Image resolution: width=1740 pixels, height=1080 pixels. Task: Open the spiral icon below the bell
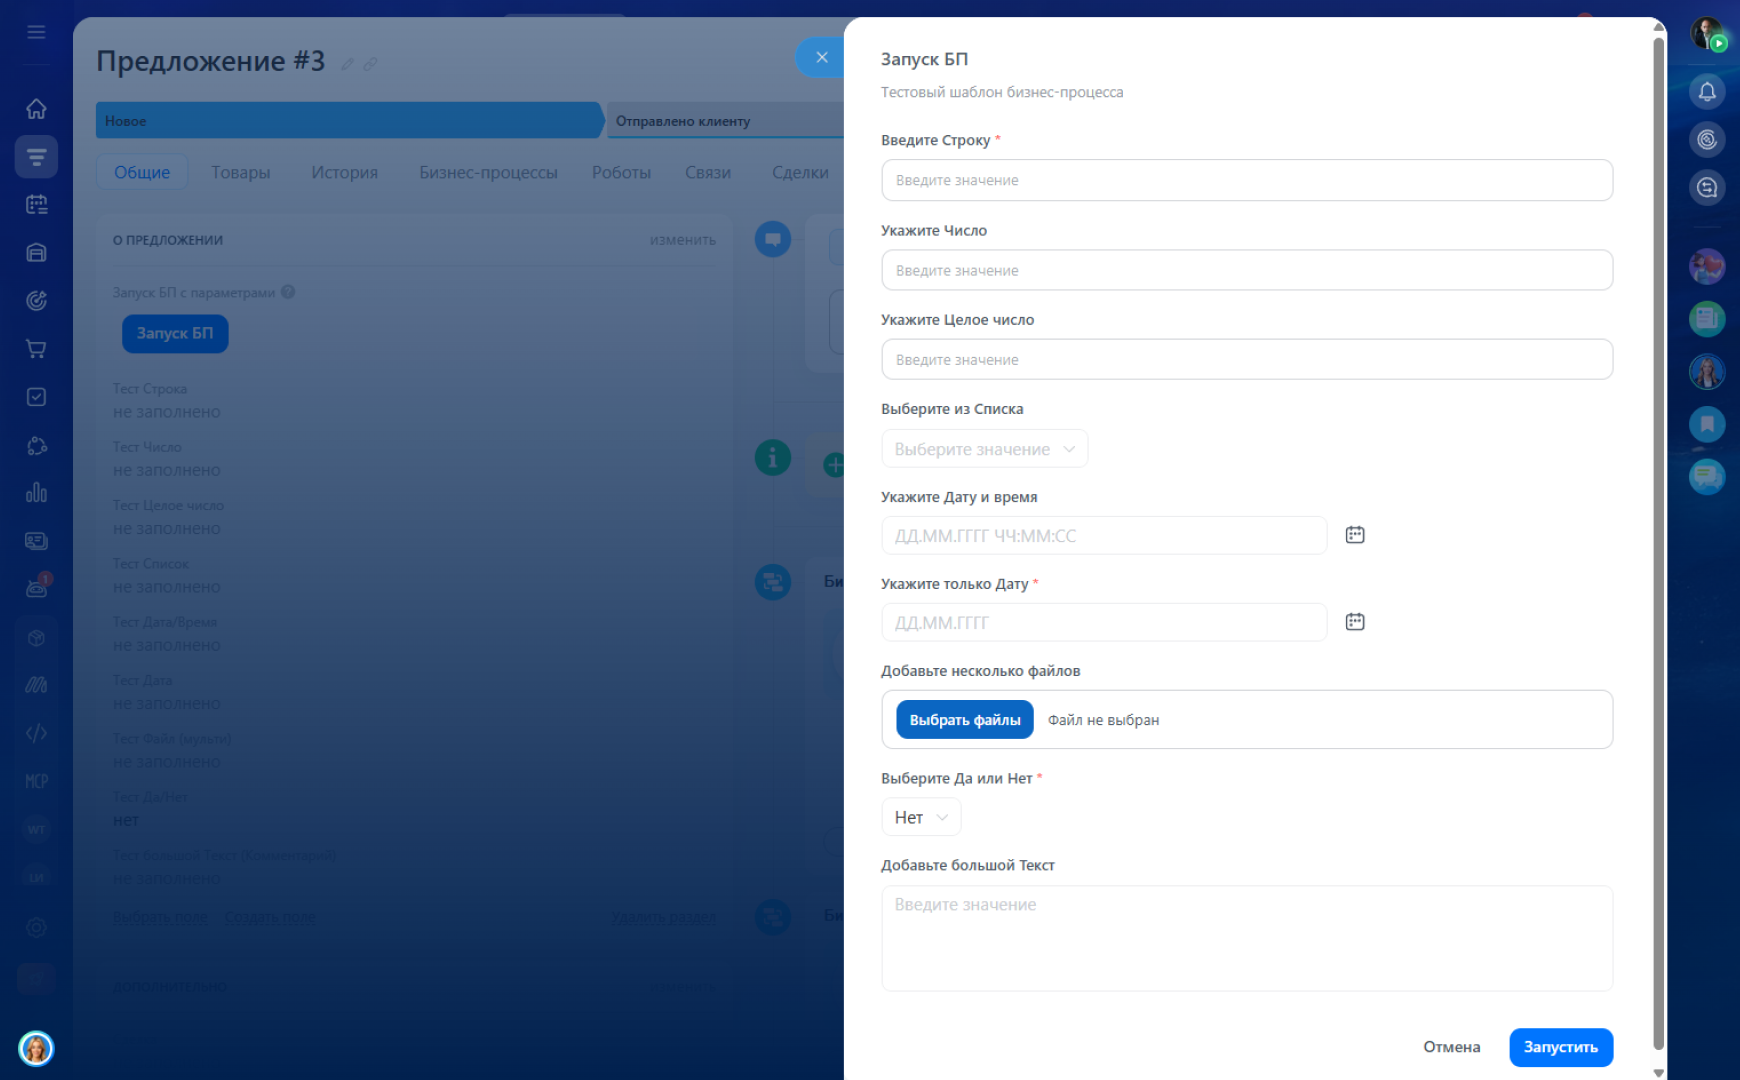pos(1707,140)
